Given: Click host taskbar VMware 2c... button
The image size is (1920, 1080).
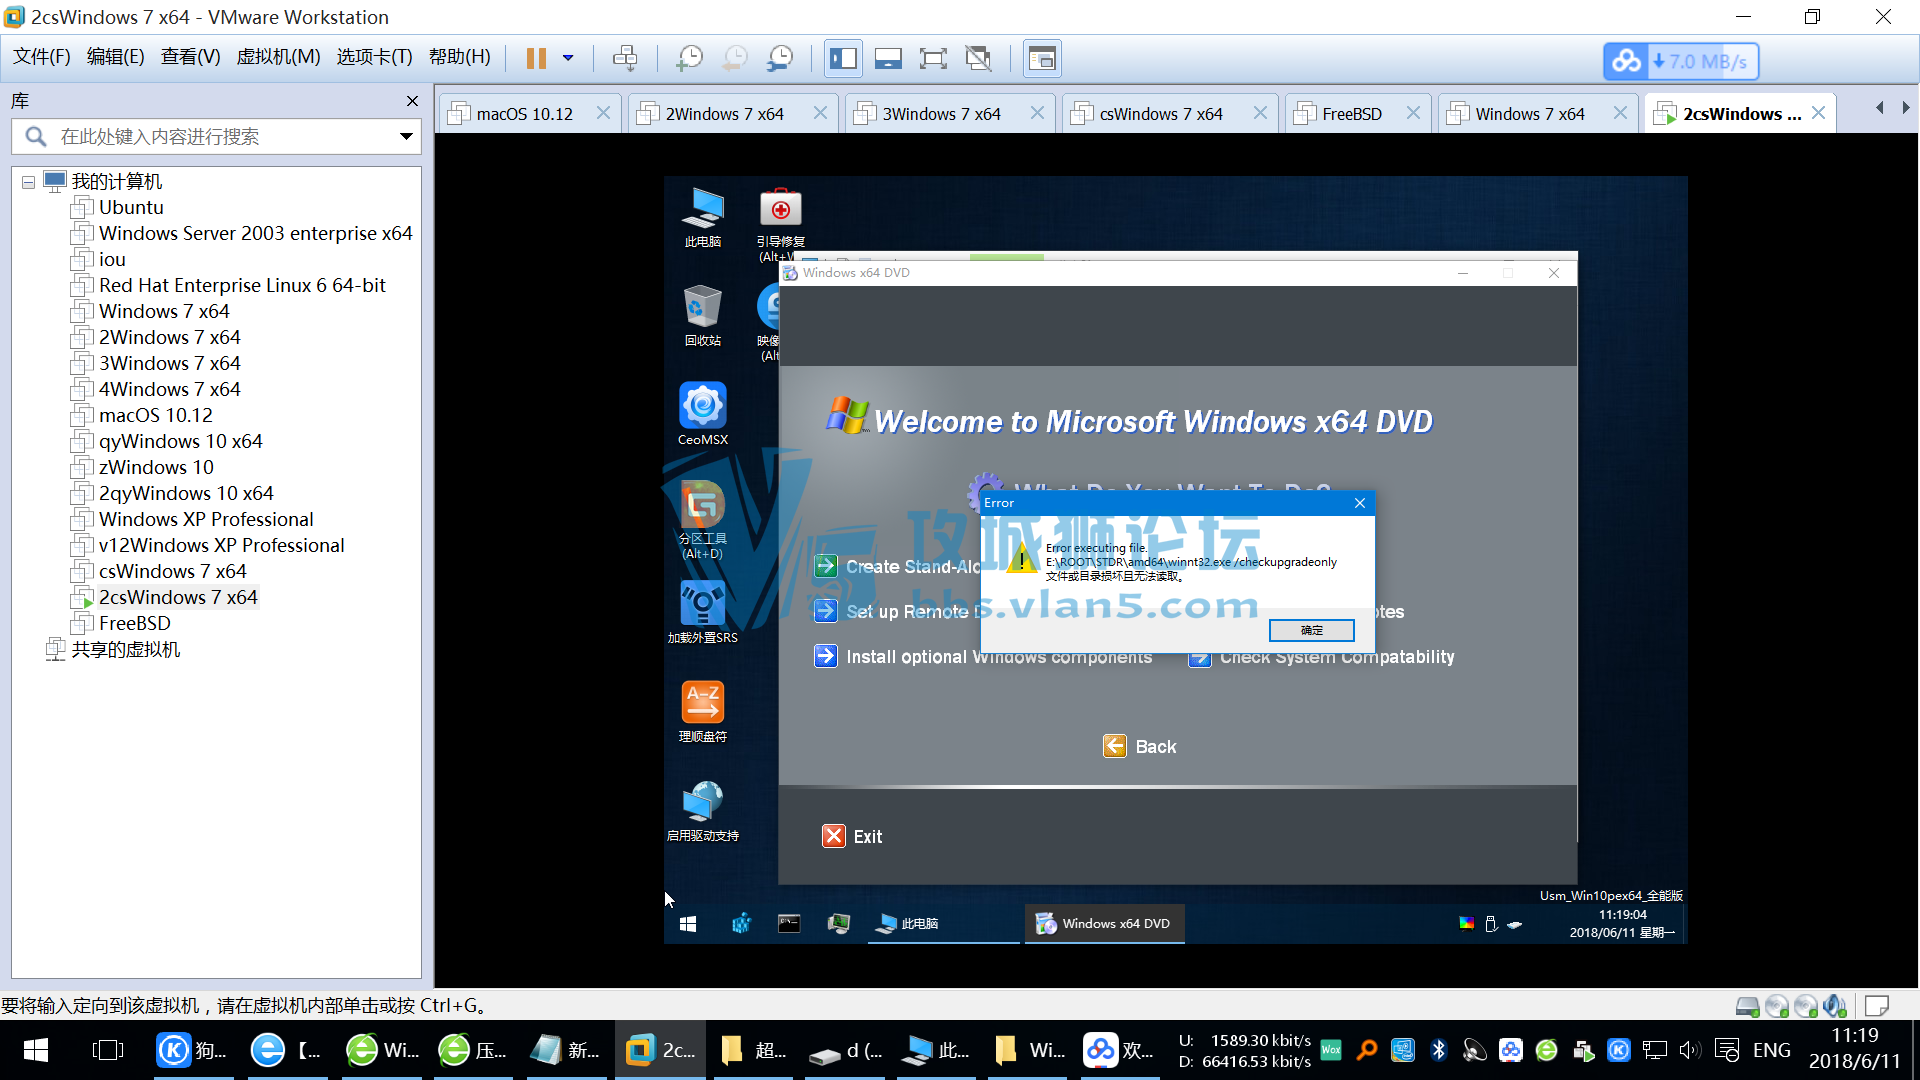Looking at the screenshot, I should [x=659, y=1050].
